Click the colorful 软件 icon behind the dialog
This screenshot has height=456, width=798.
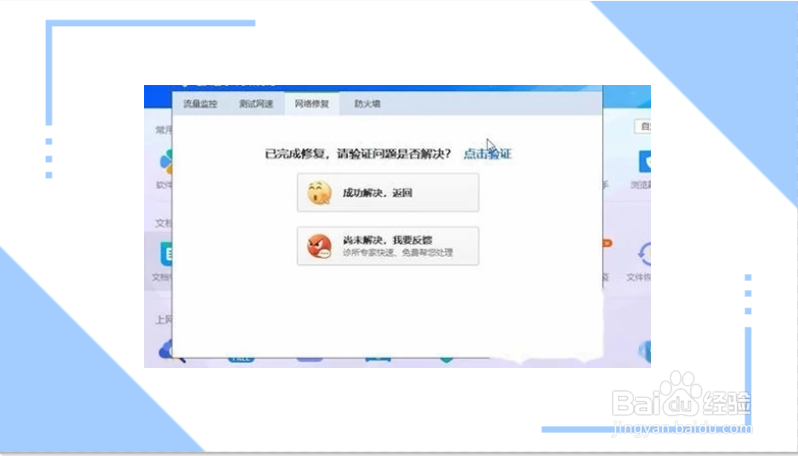point(166,162)
